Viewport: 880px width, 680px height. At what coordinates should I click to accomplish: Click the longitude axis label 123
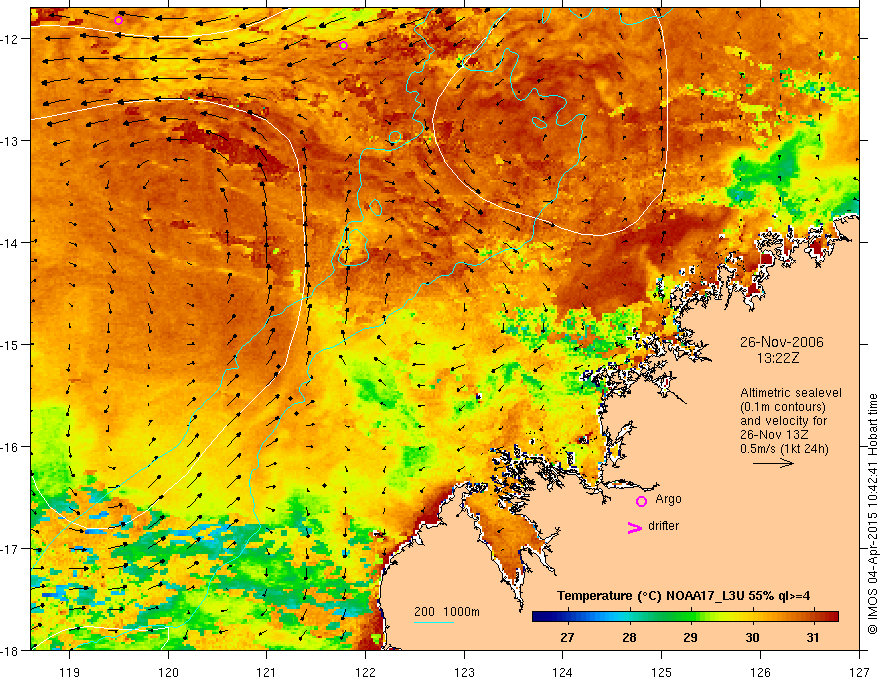coord(464,672)
